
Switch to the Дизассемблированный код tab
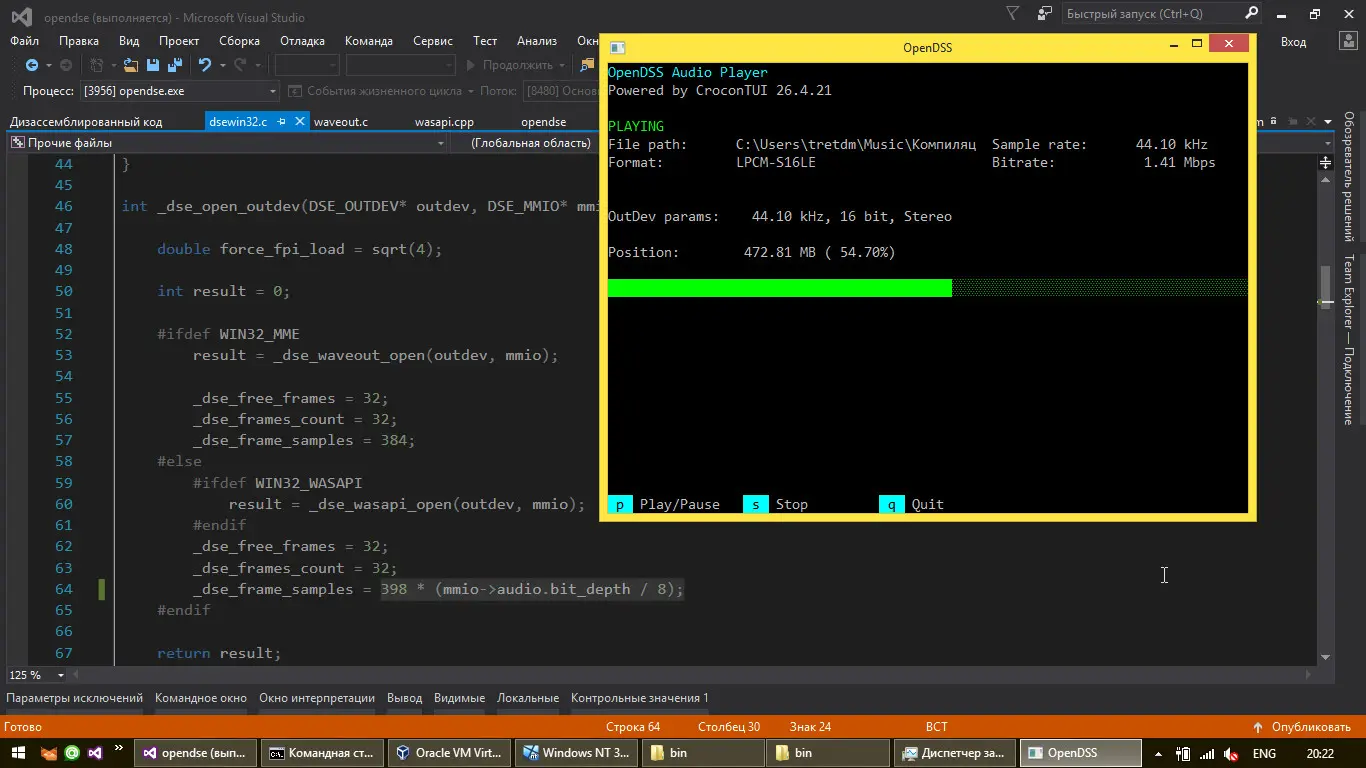(x=86, y=122)
